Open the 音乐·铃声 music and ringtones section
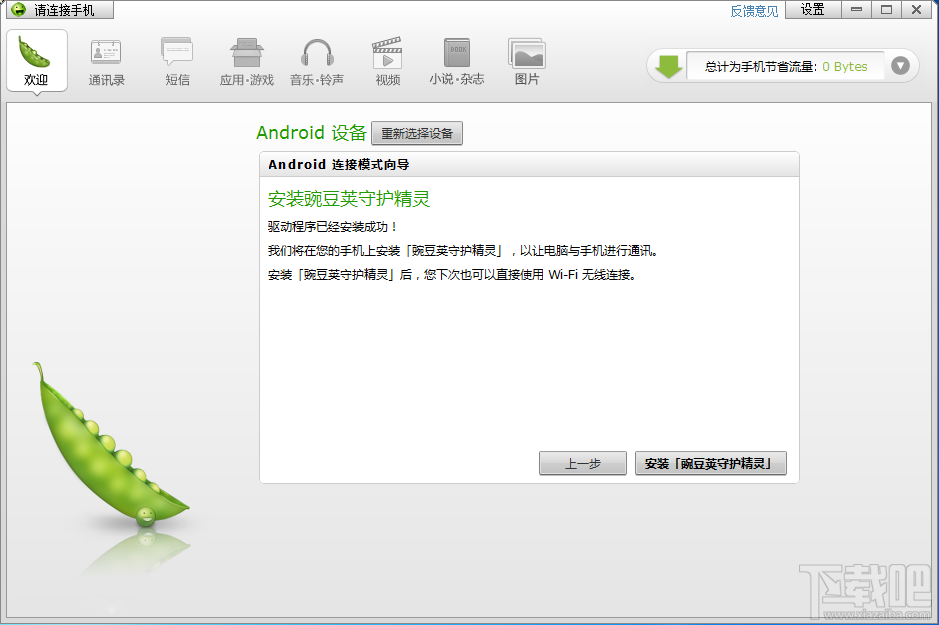 (317, 62)
